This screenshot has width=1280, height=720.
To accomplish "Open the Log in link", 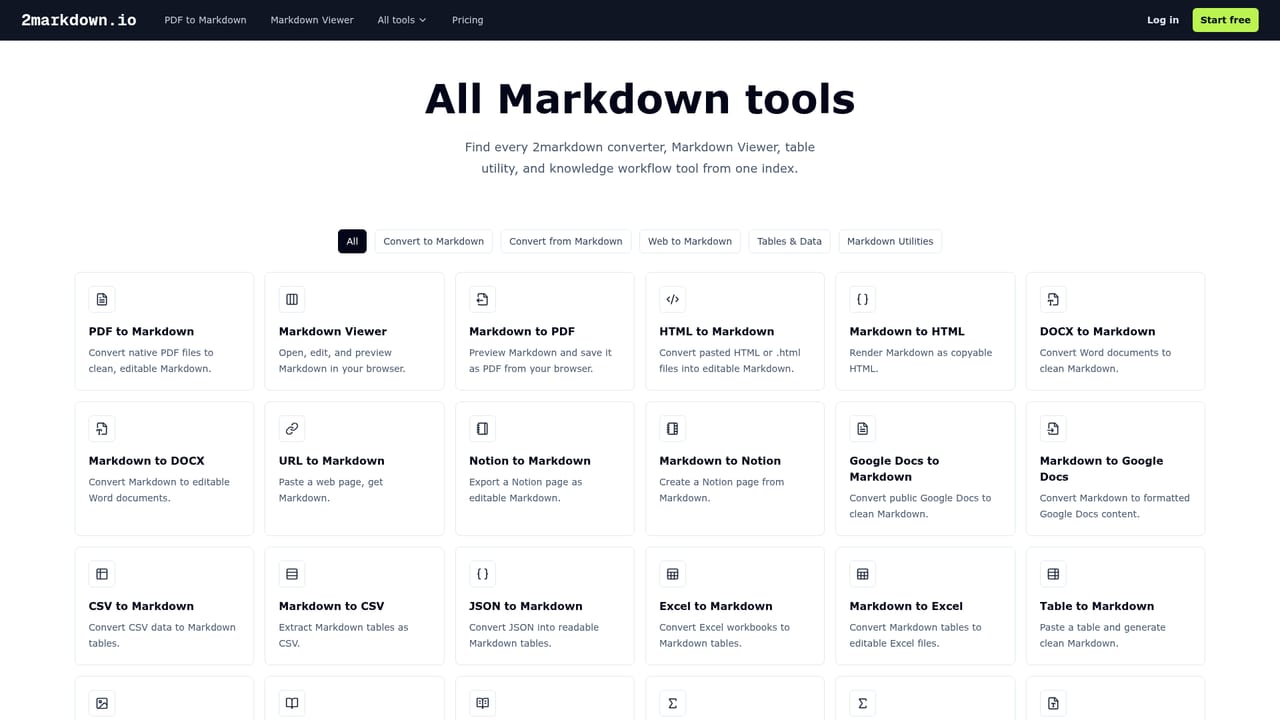I will click(x=1163, y=20).
